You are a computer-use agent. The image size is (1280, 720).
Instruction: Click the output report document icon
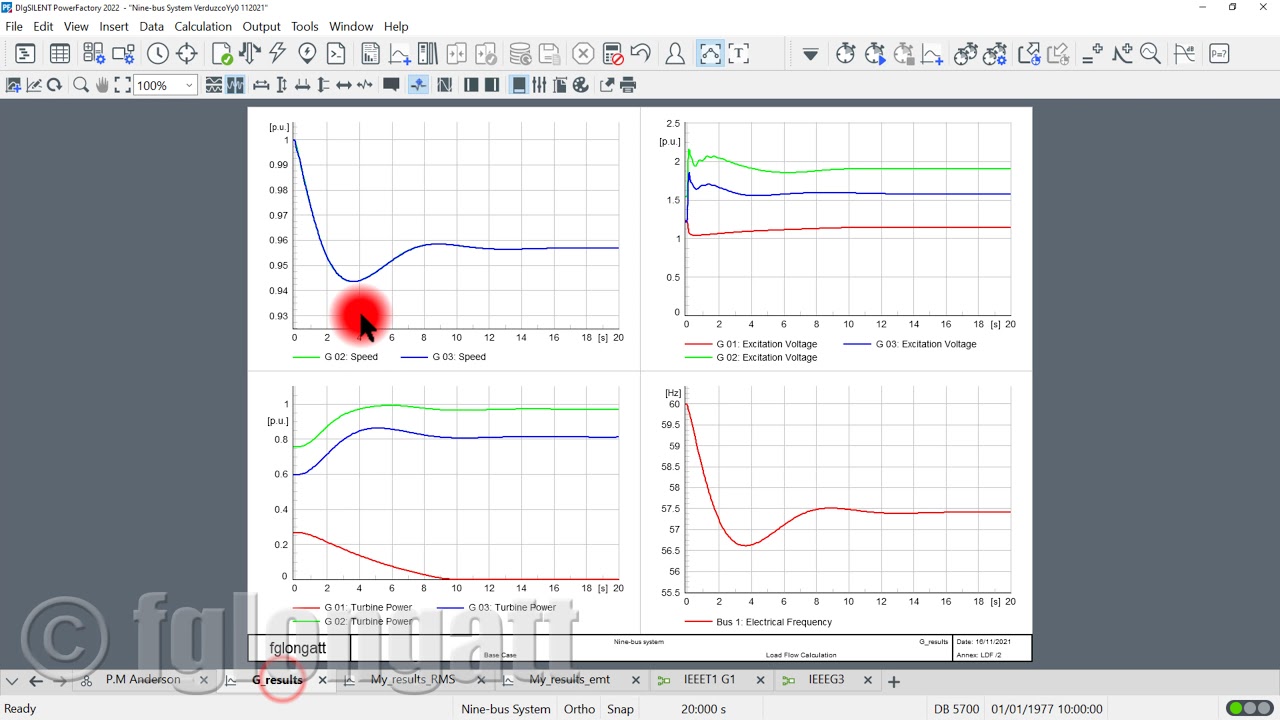pos(370,54)
